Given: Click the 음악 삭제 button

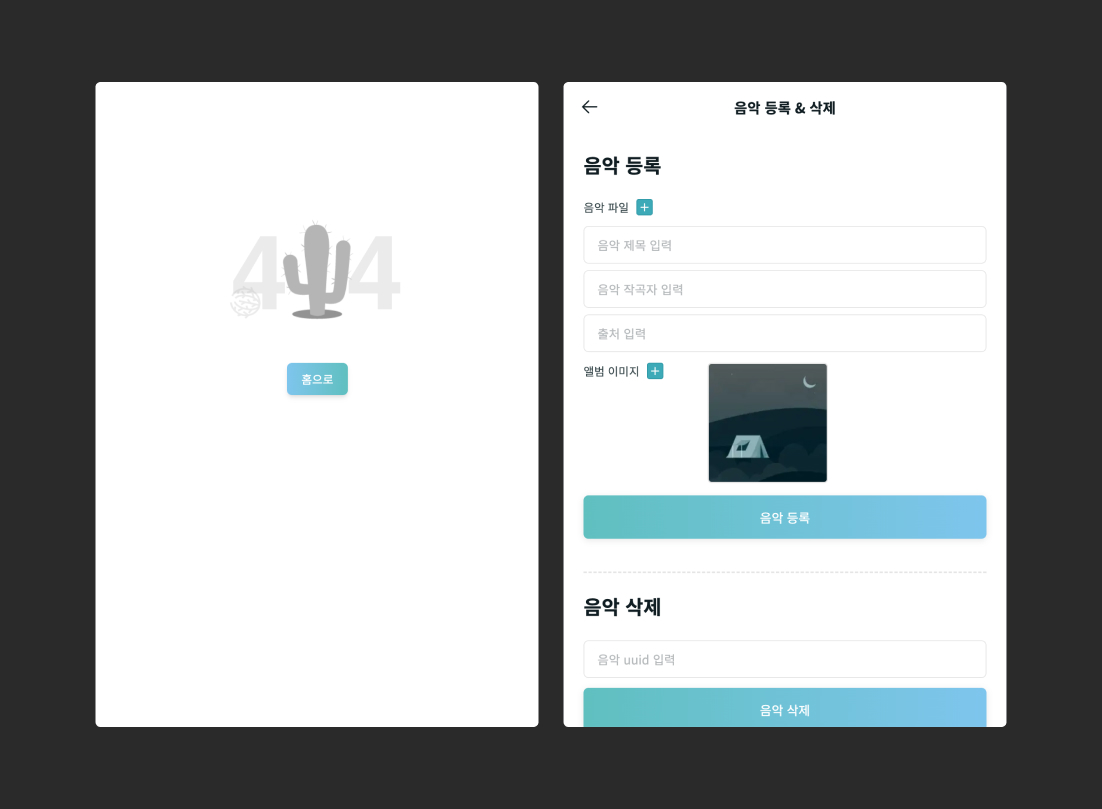Looking at the screenshot, I should tap(784, 708).
